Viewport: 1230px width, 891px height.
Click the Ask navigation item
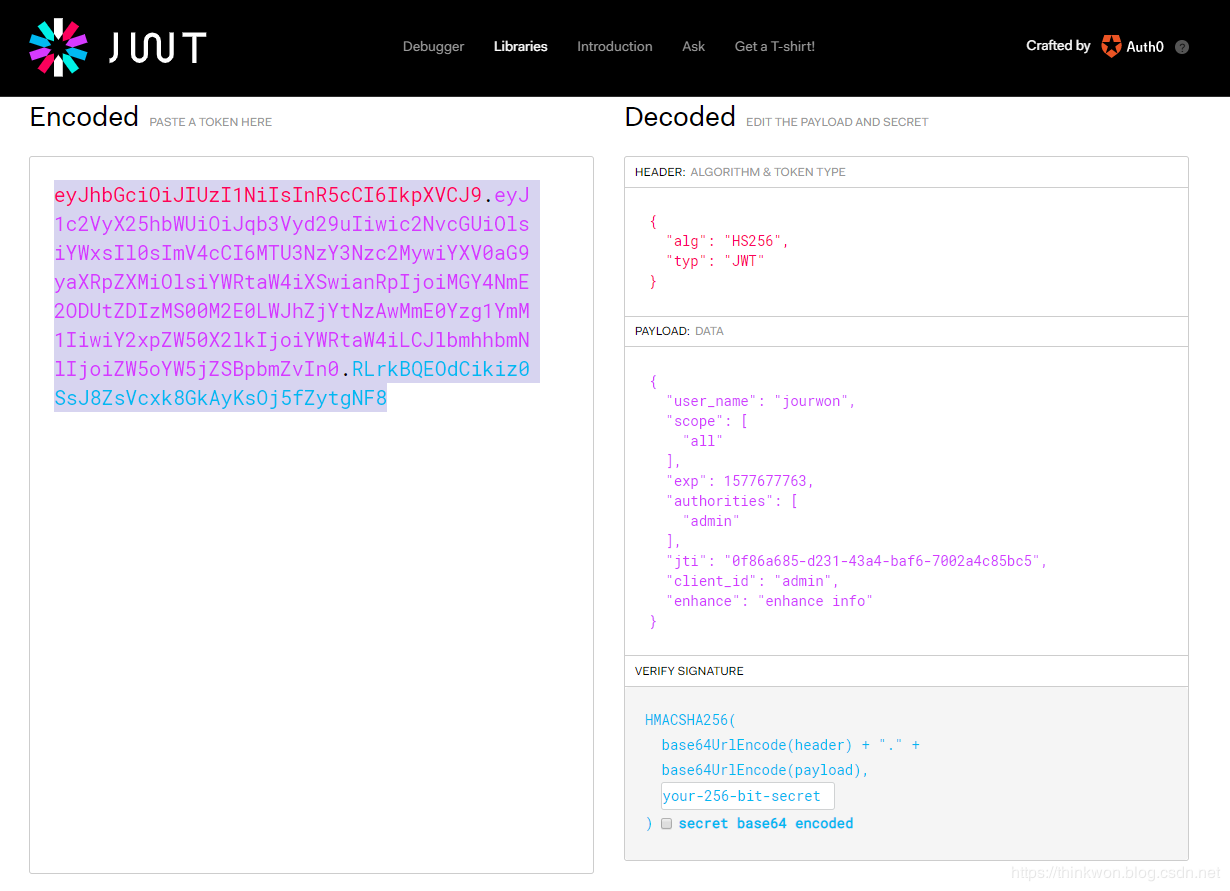click(x=693, y=46)
